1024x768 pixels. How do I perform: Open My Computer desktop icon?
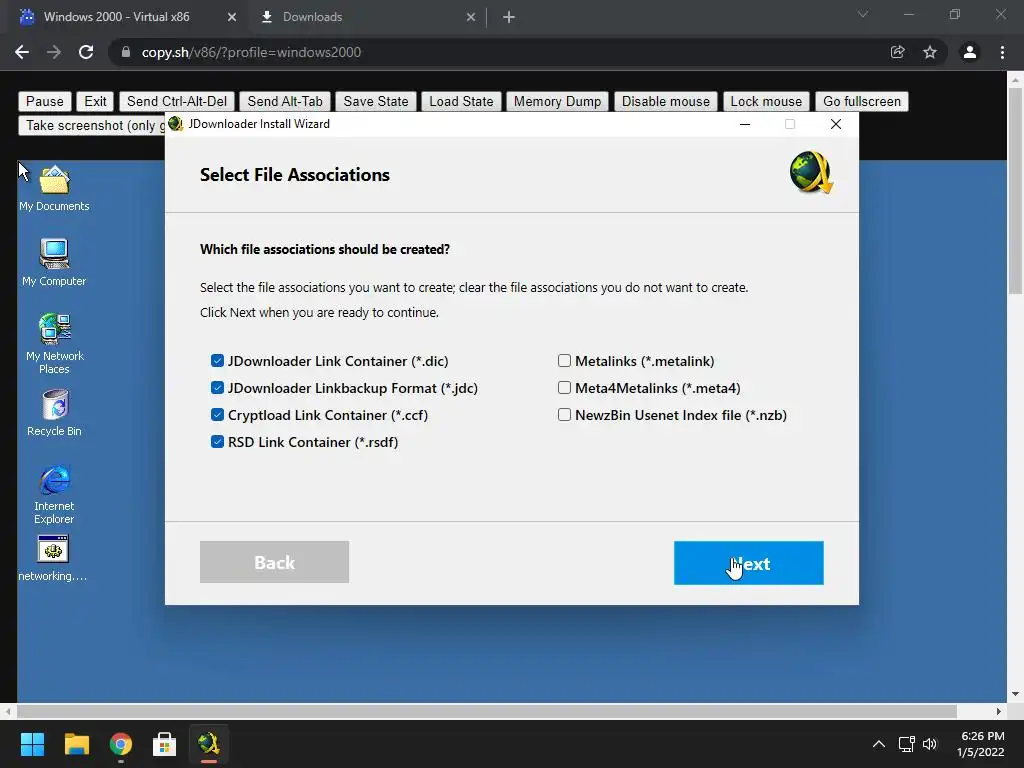(54, 263)
